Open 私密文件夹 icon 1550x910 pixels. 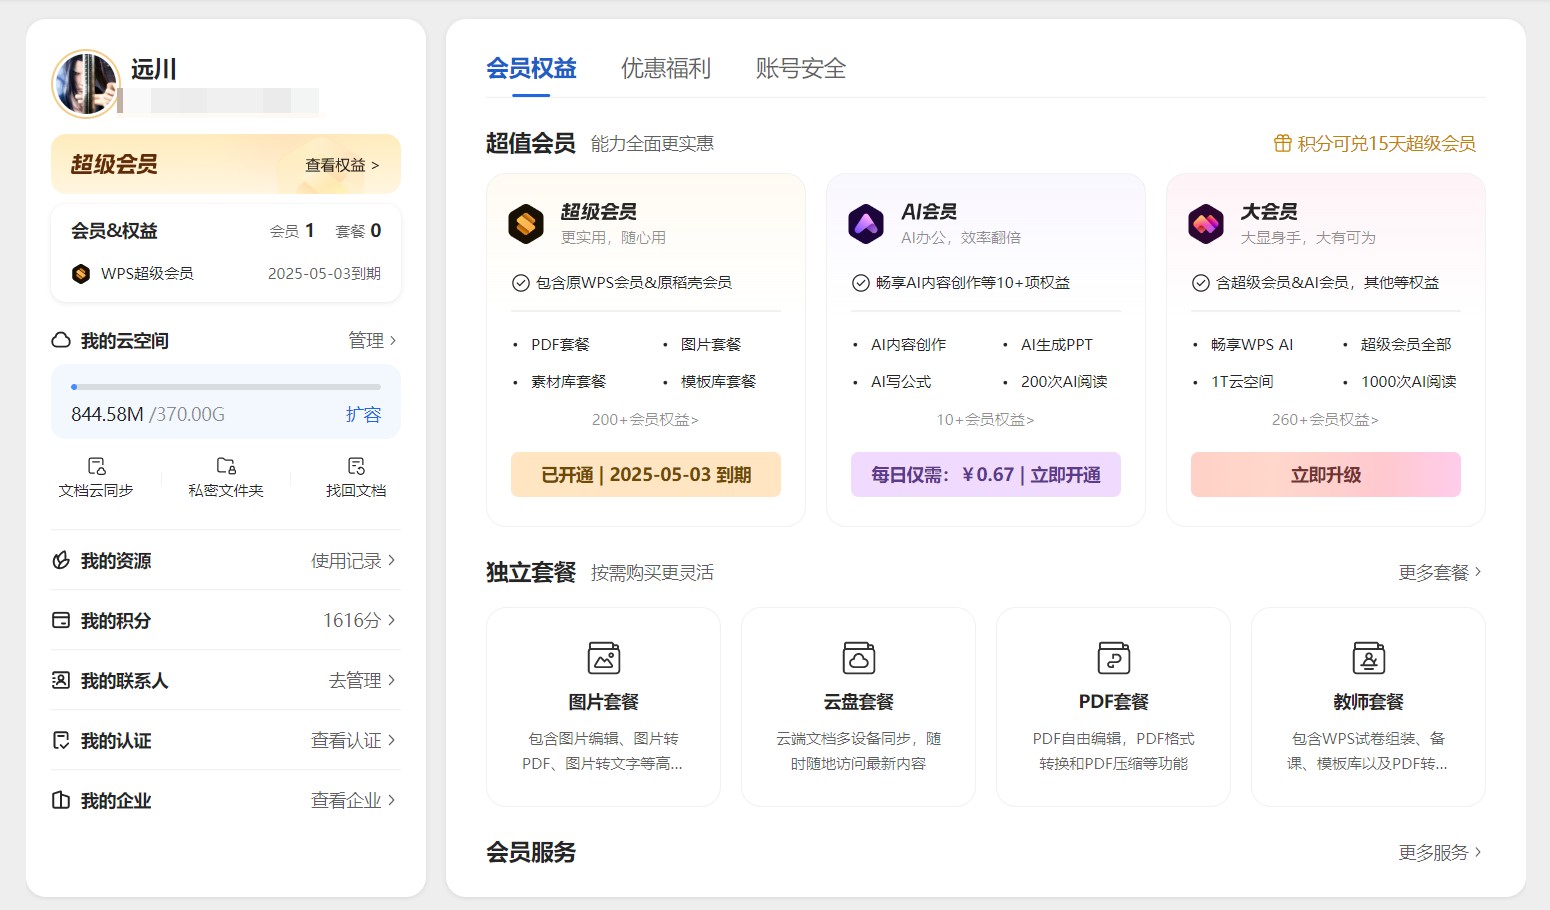226,466
